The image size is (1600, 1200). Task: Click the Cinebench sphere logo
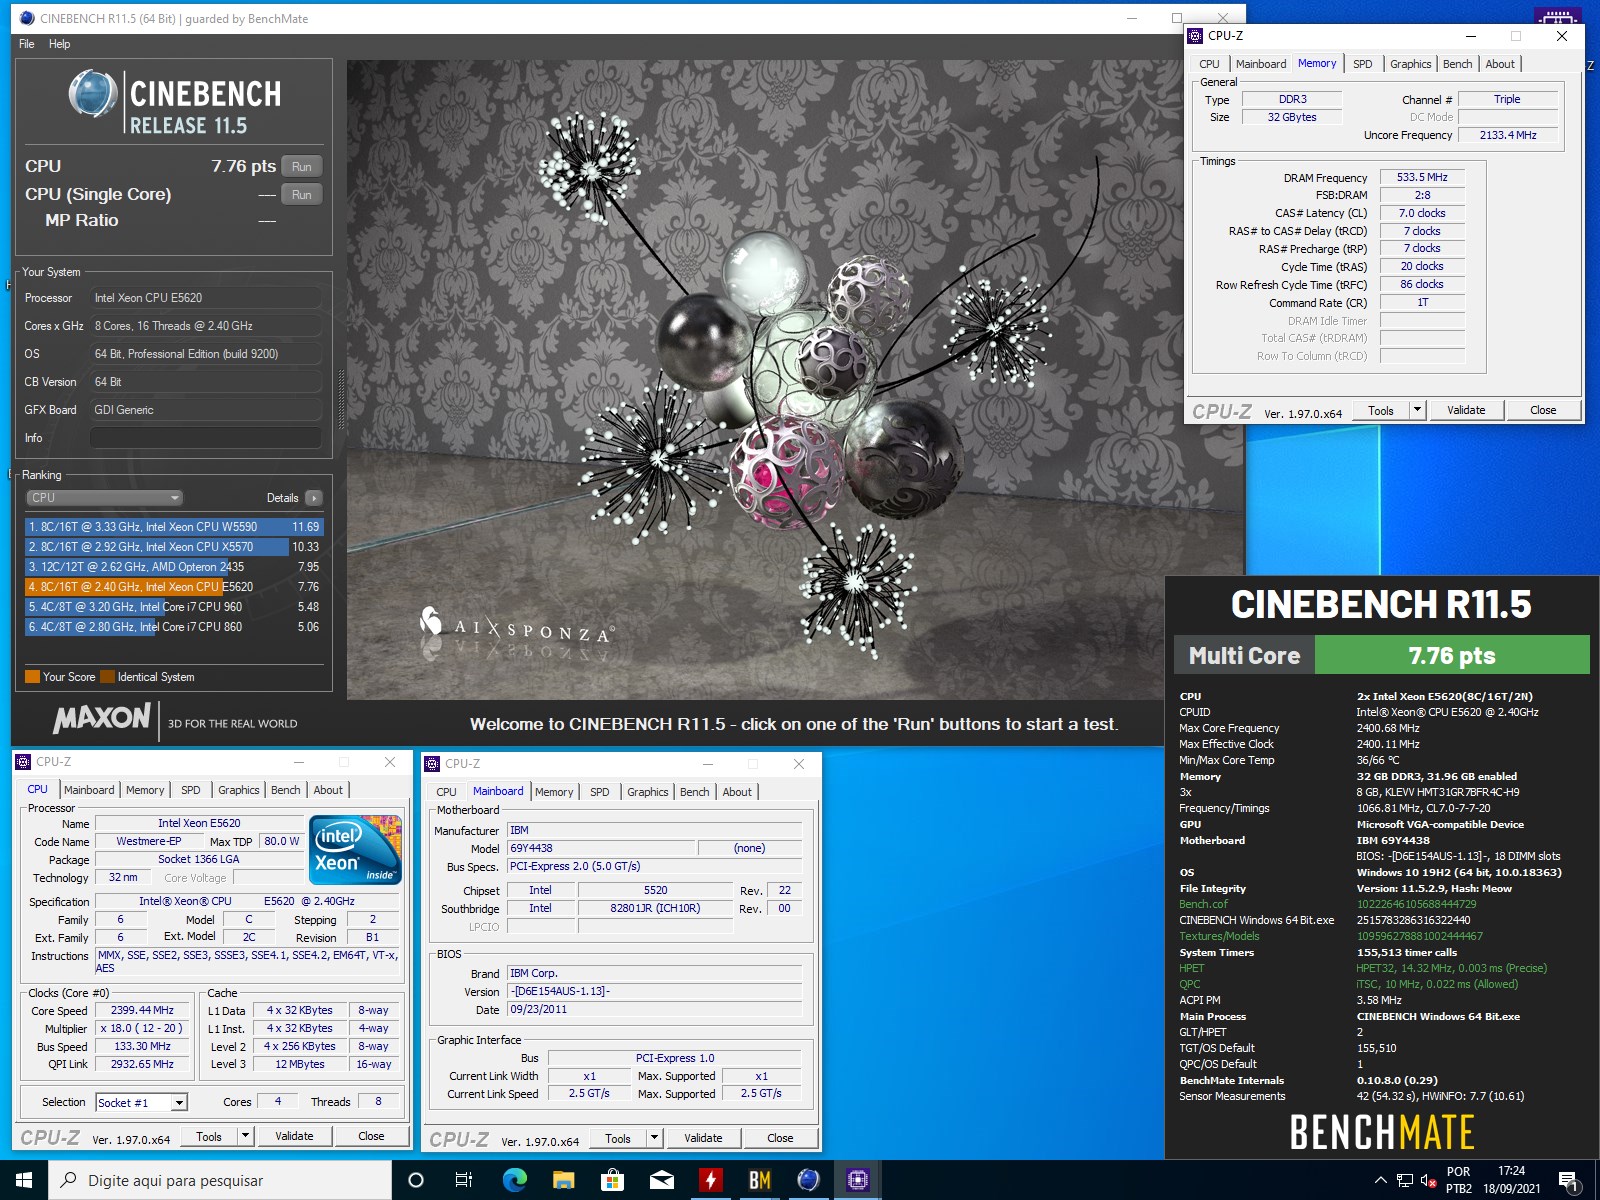(x=93, y=94)
